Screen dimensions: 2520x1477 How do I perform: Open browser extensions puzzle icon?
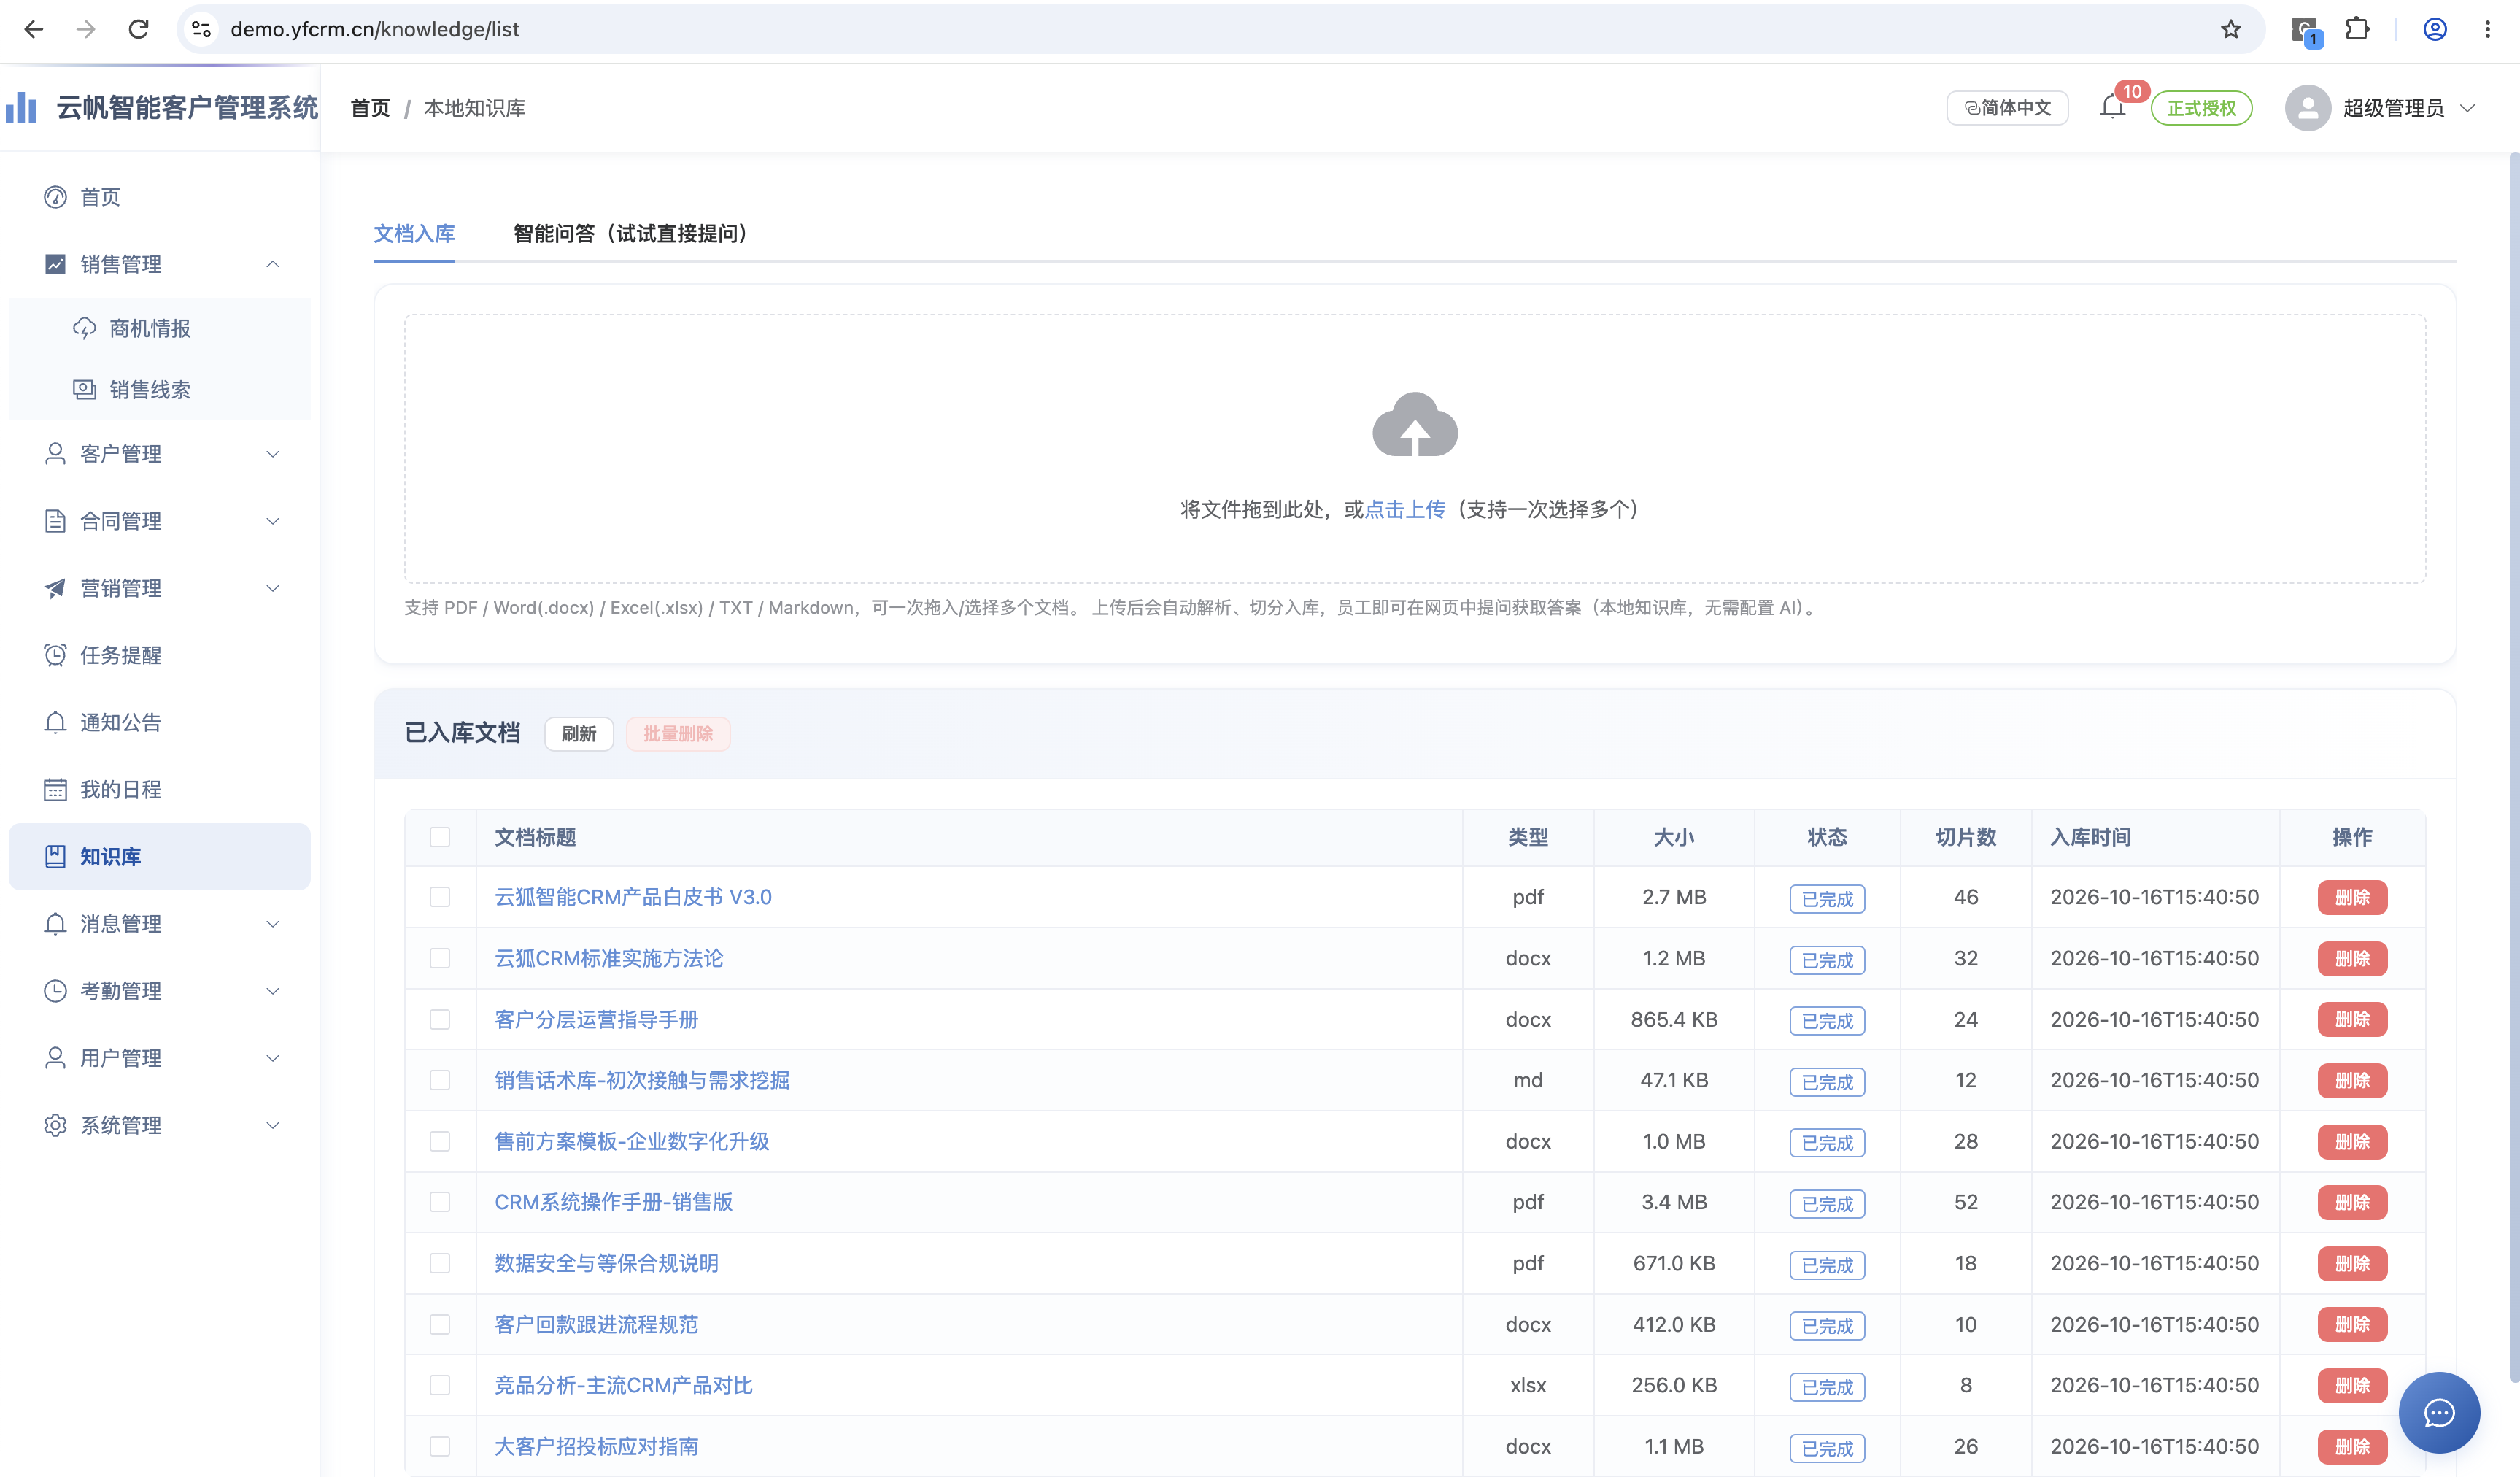click(x=2357, y=29)
